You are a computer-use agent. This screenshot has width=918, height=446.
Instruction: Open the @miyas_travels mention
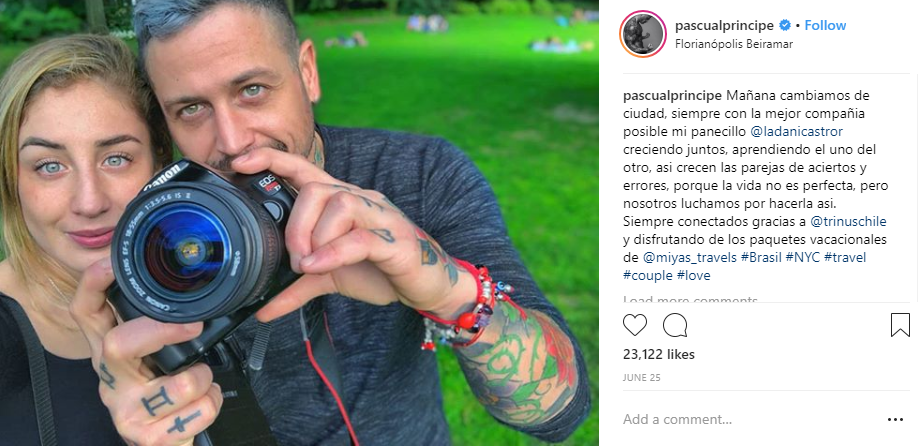689,258
